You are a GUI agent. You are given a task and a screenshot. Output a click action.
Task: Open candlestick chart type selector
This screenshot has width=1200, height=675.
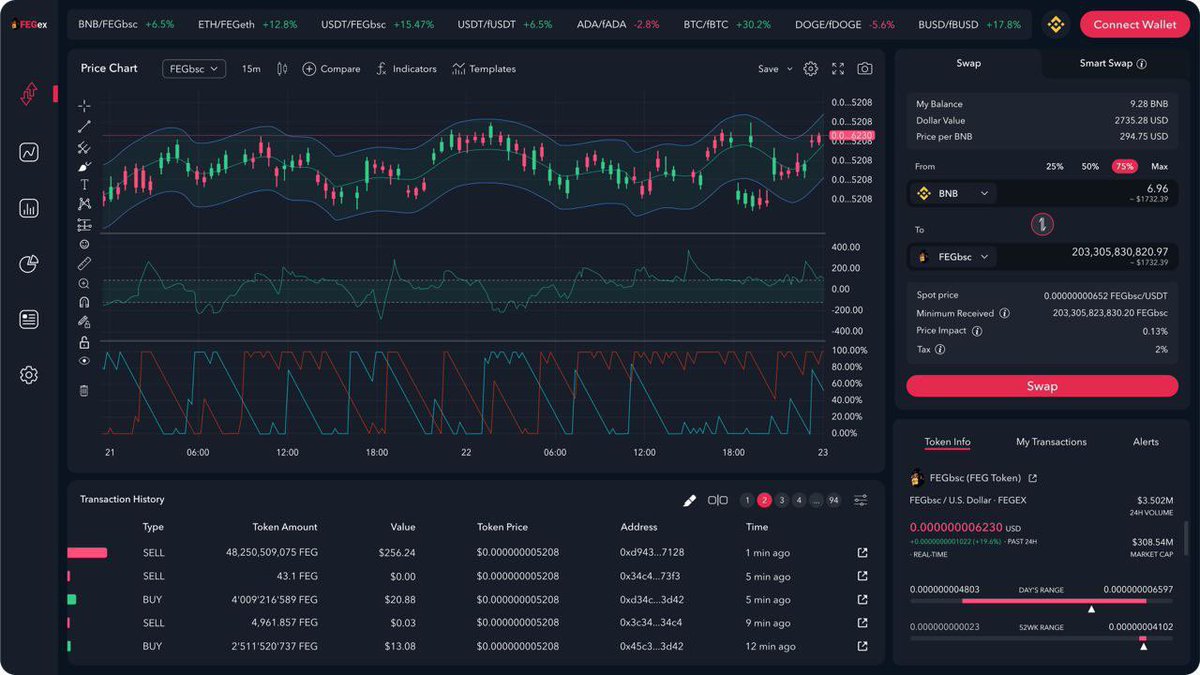tap(282, 69)
